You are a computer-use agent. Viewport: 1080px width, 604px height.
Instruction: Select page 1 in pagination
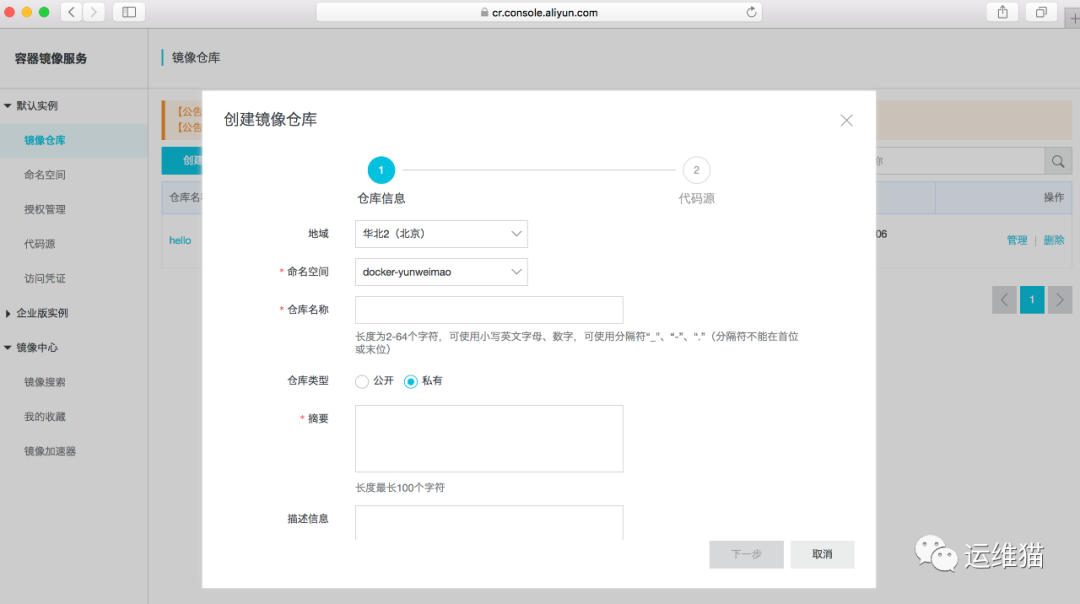[1032, 300]
